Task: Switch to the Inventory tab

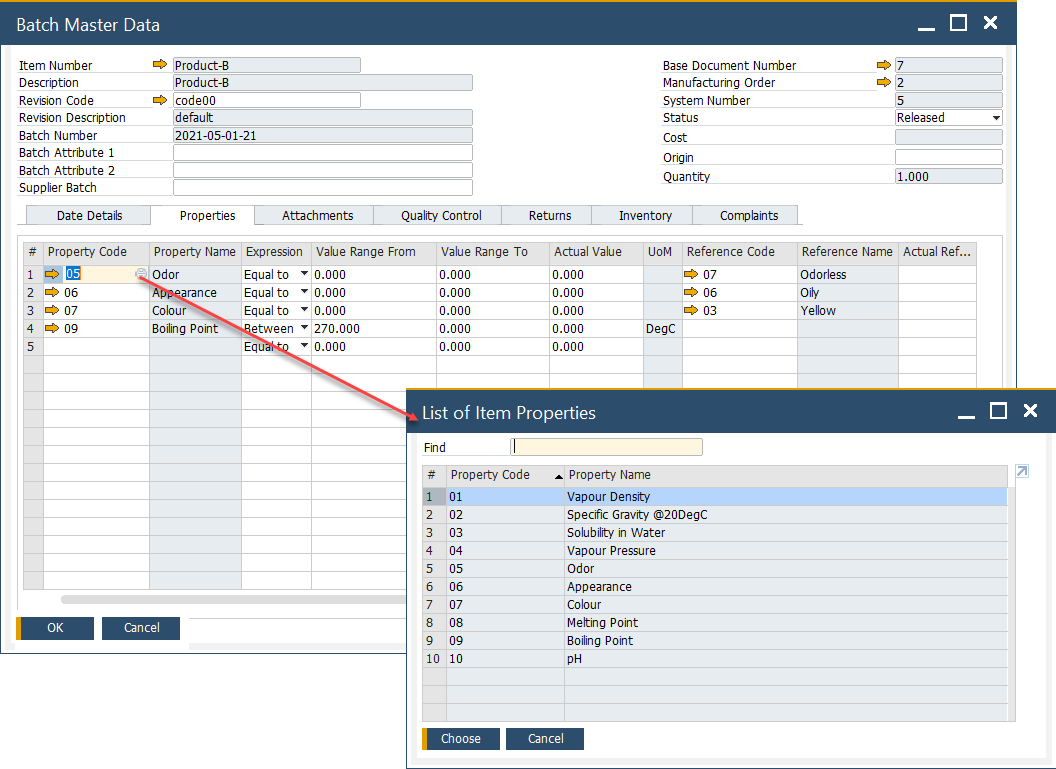Action: [645, 216]
